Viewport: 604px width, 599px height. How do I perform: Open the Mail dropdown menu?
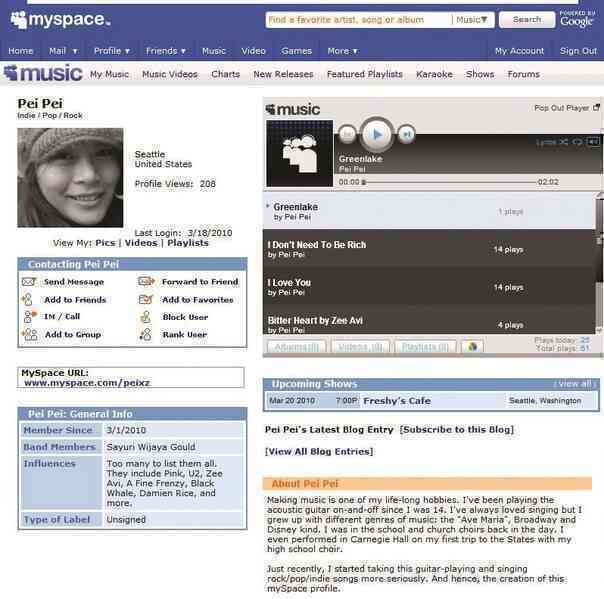tap(63, 51)
